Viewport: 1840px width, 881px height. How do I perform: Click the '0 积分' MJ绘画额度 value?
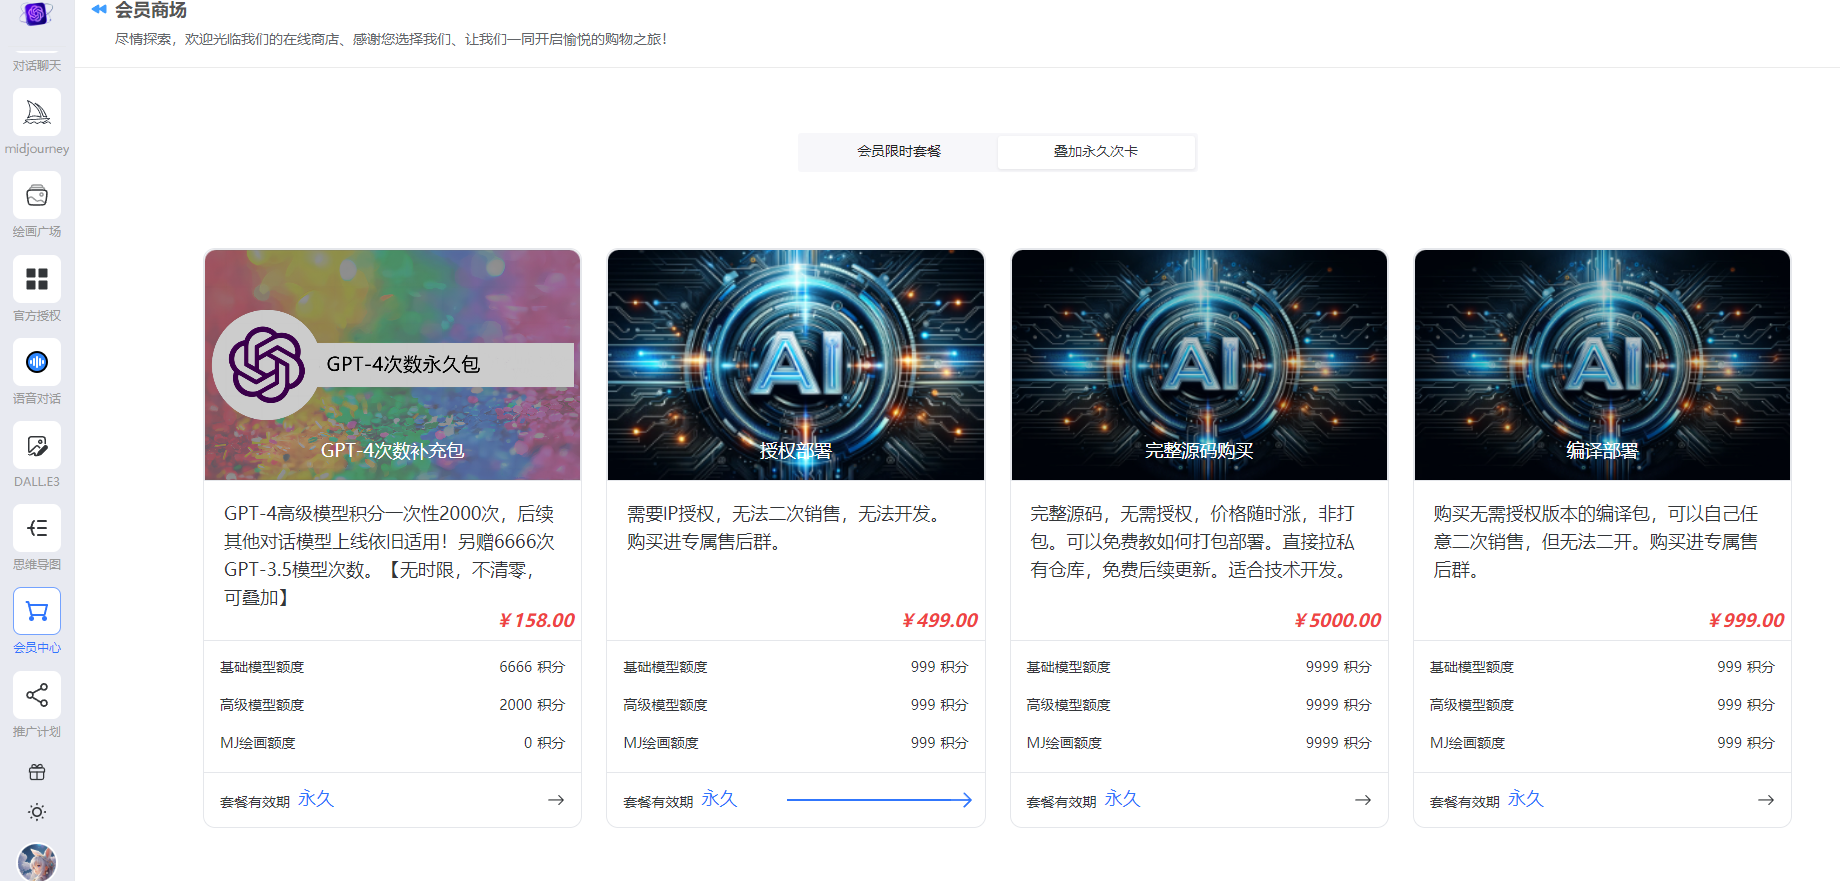544,743
